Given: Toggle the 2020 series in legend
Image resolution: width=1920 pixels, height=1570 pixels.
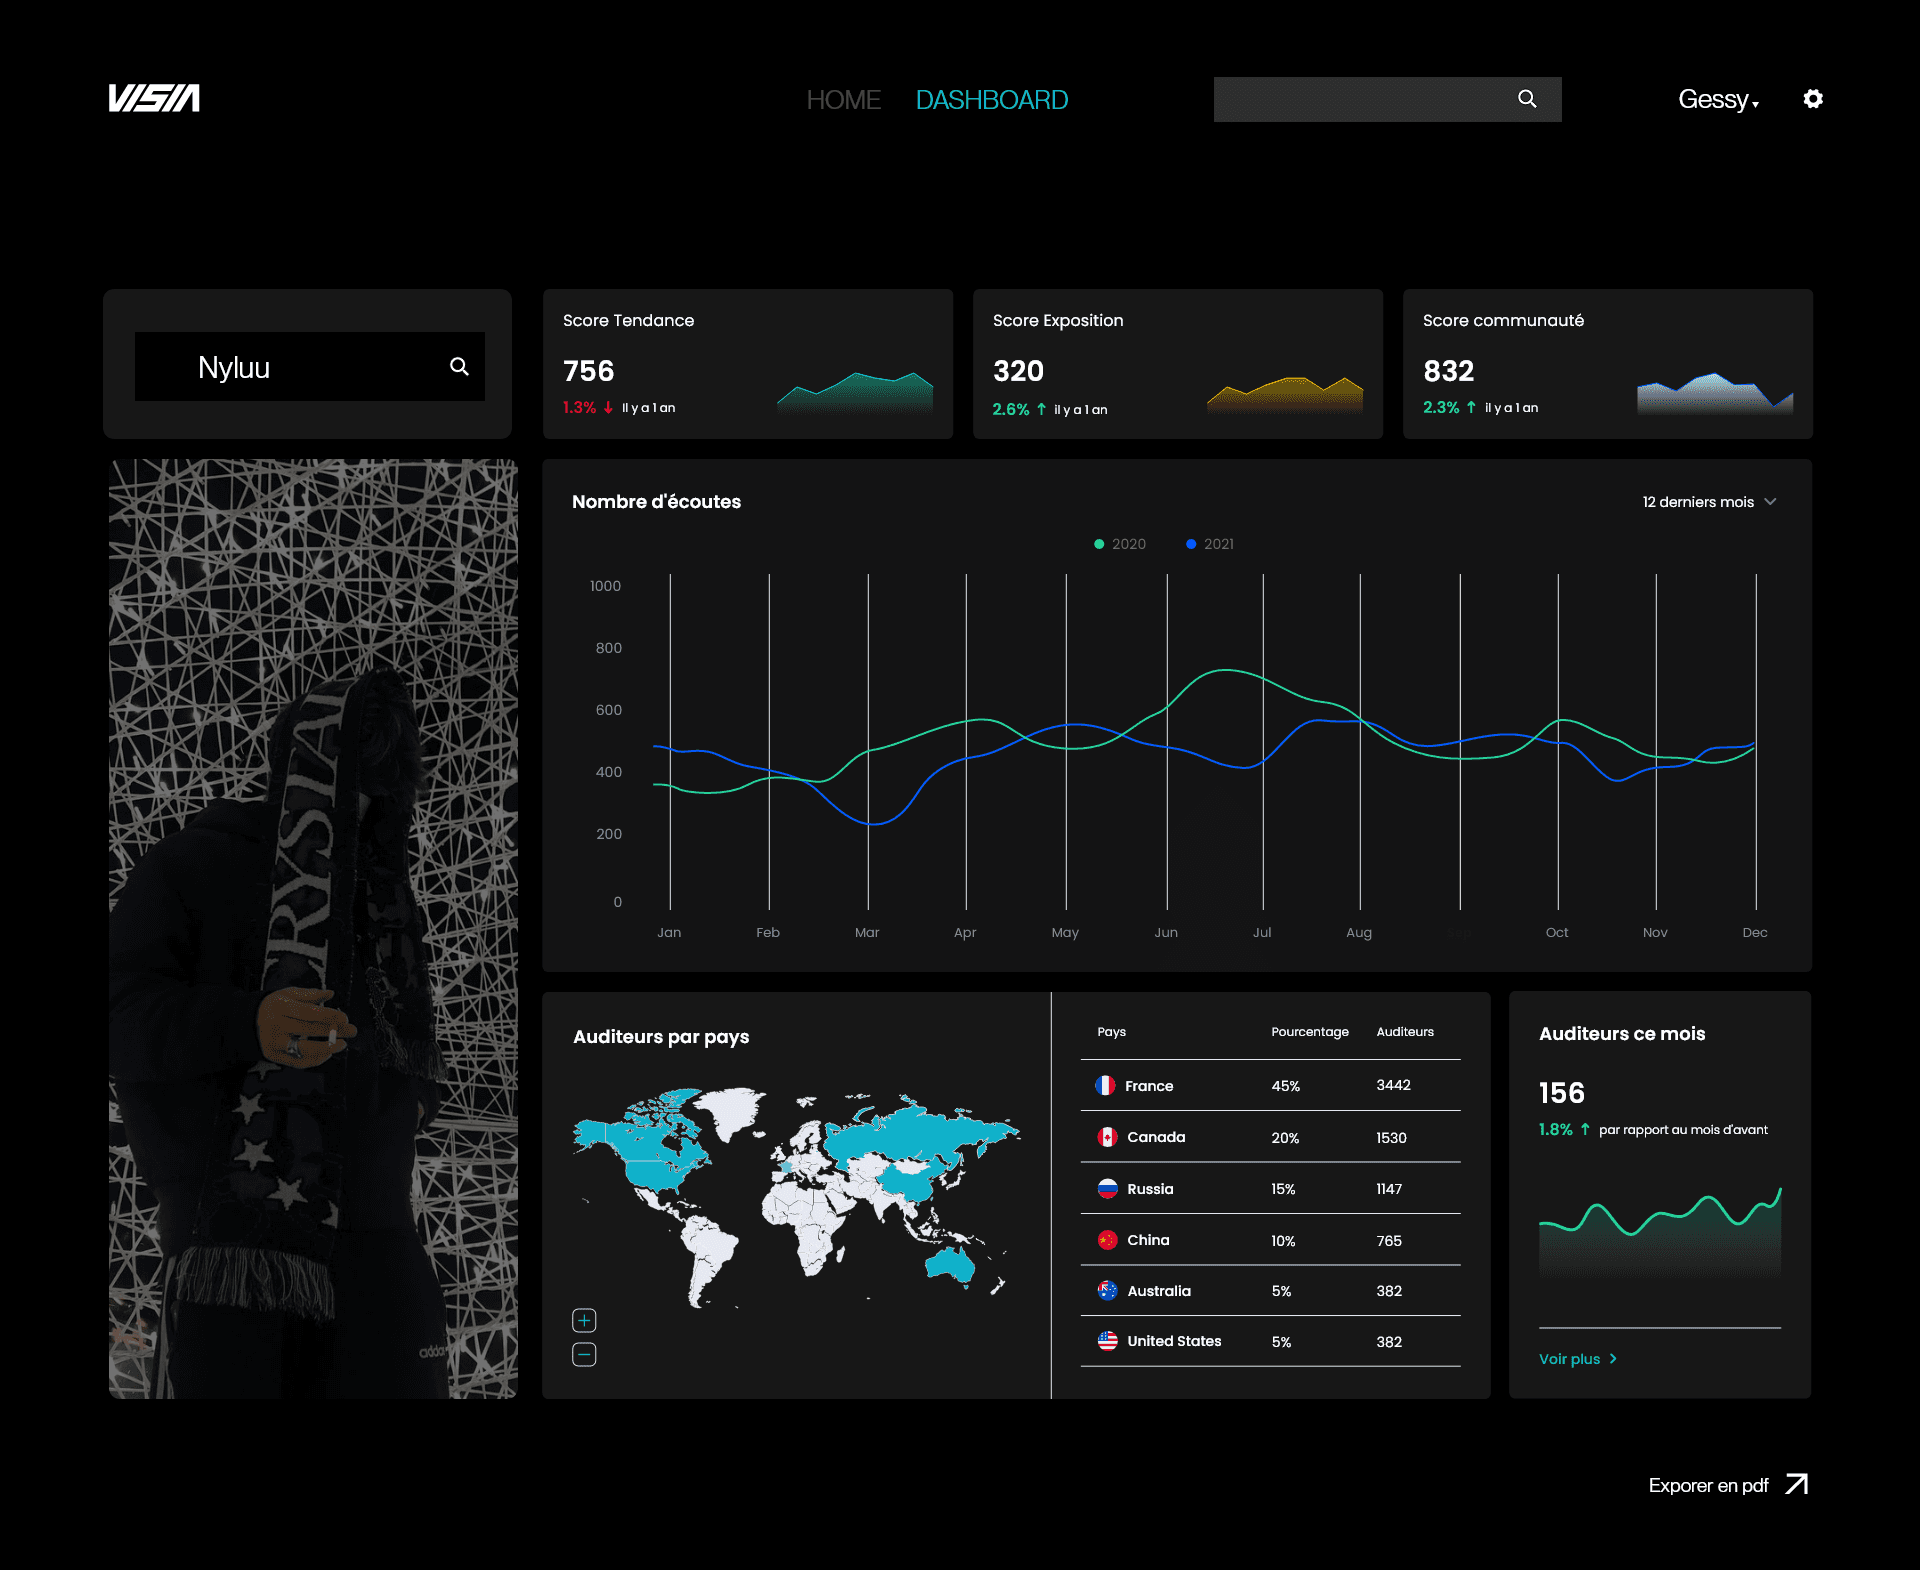Looking at the screenshot, I should coord(1120,544).
